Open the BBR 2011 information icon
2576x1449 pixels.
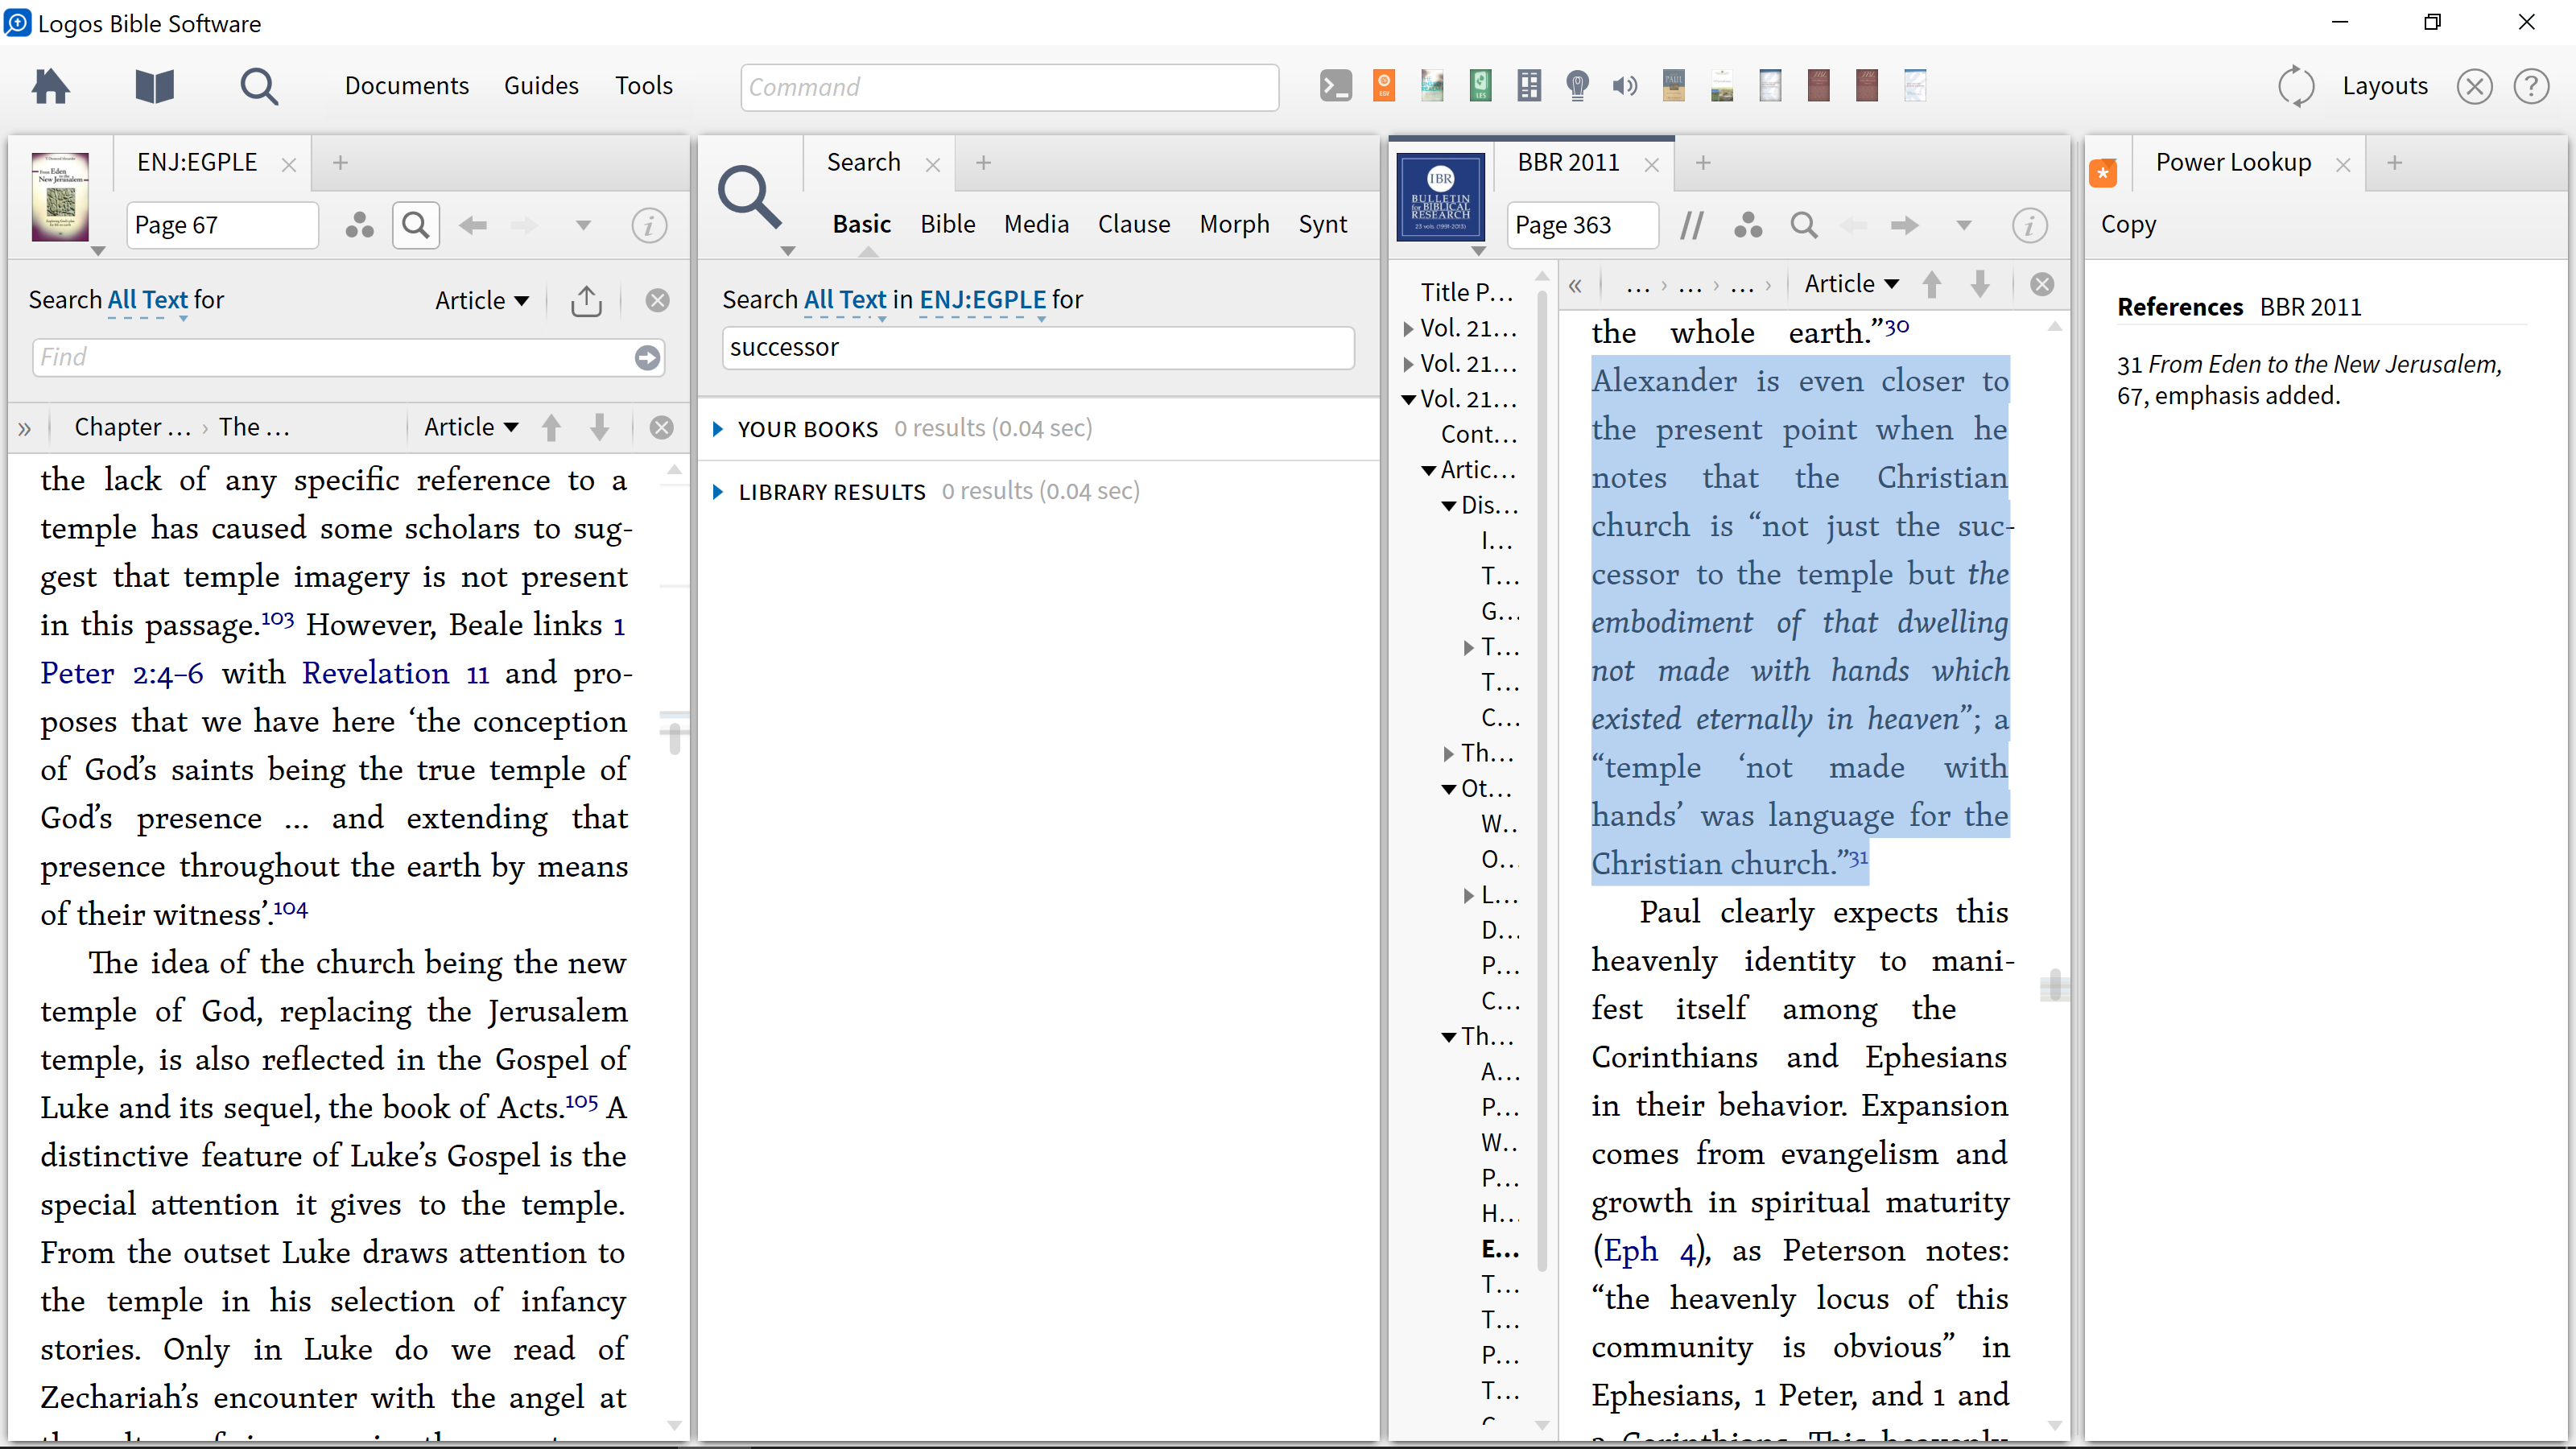(2029, 225)
